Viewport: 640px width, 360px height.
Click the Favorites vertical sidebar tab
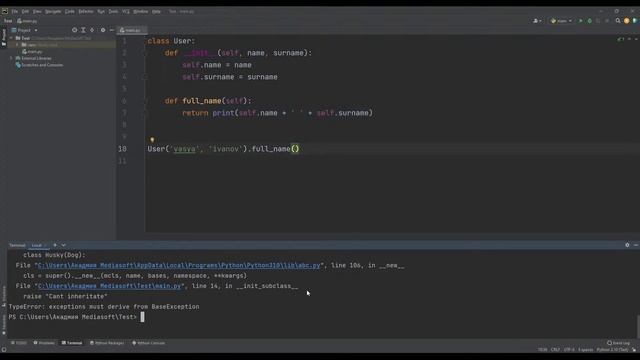click(x=4, y=324)
